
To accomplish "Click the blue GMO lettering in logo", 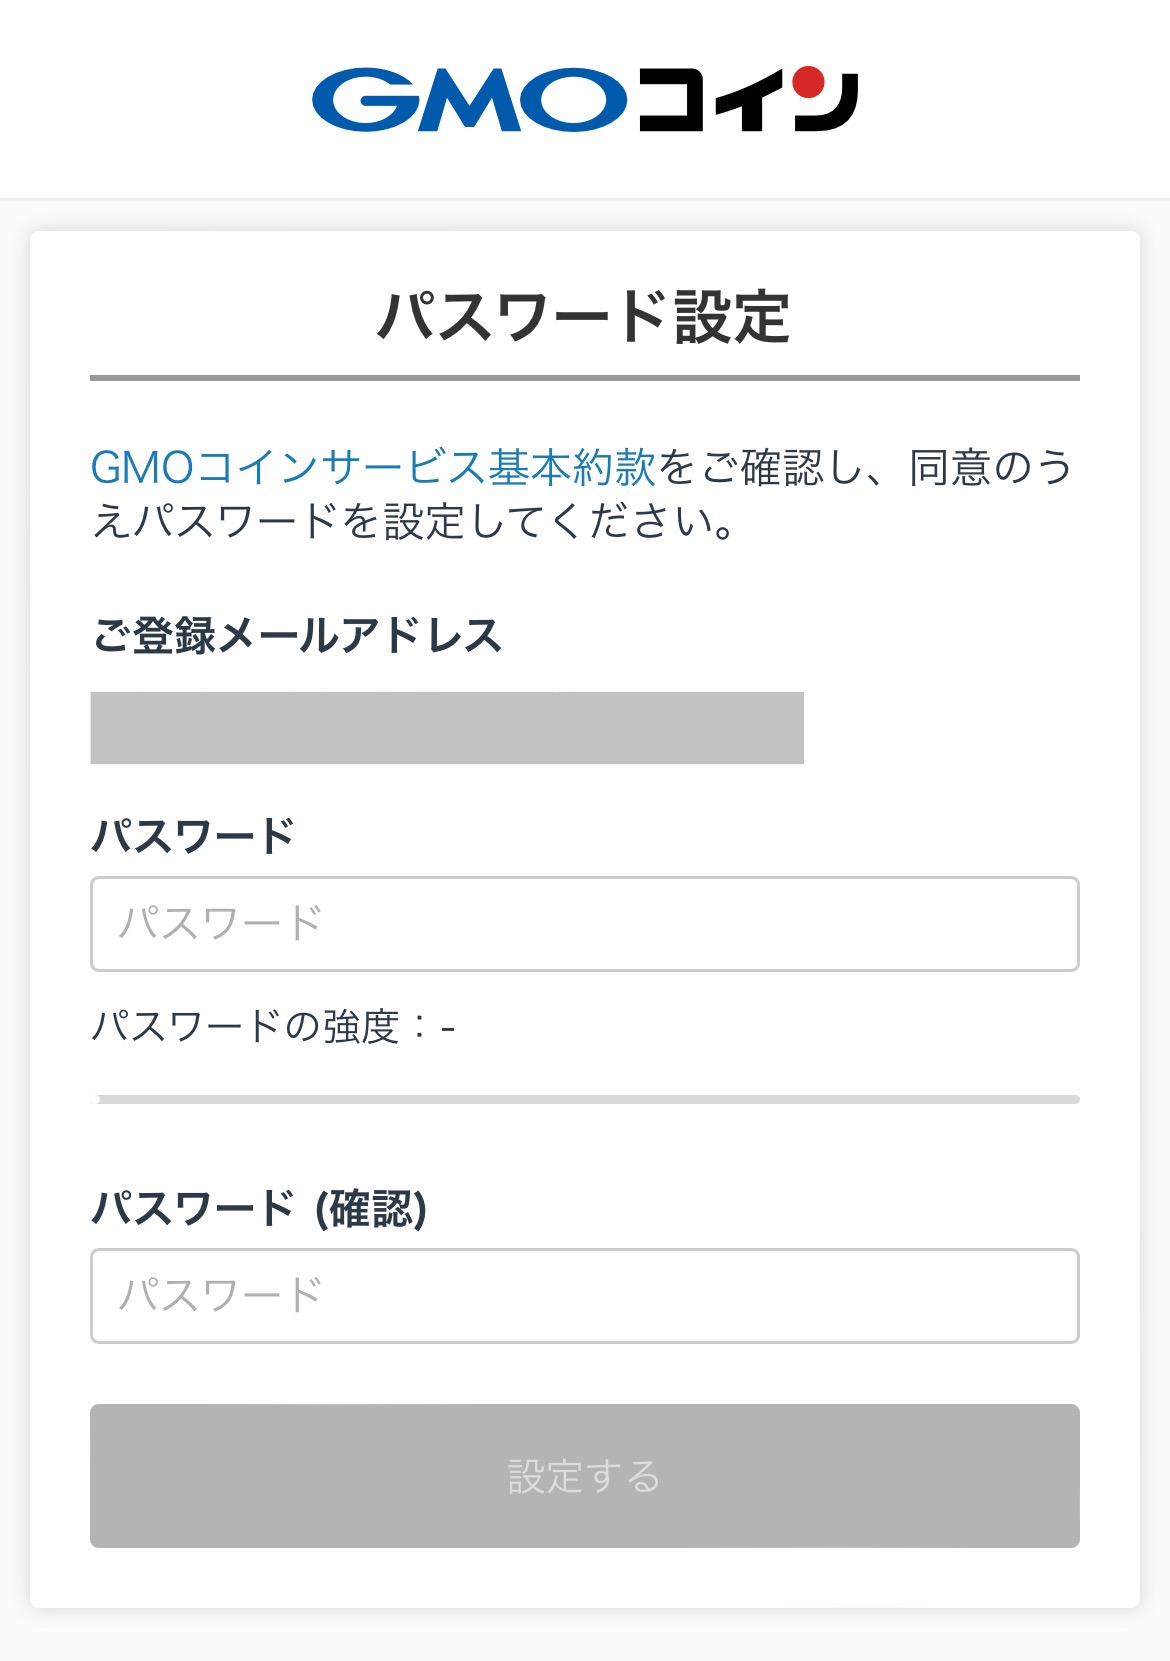I will [x=468, y=101].
